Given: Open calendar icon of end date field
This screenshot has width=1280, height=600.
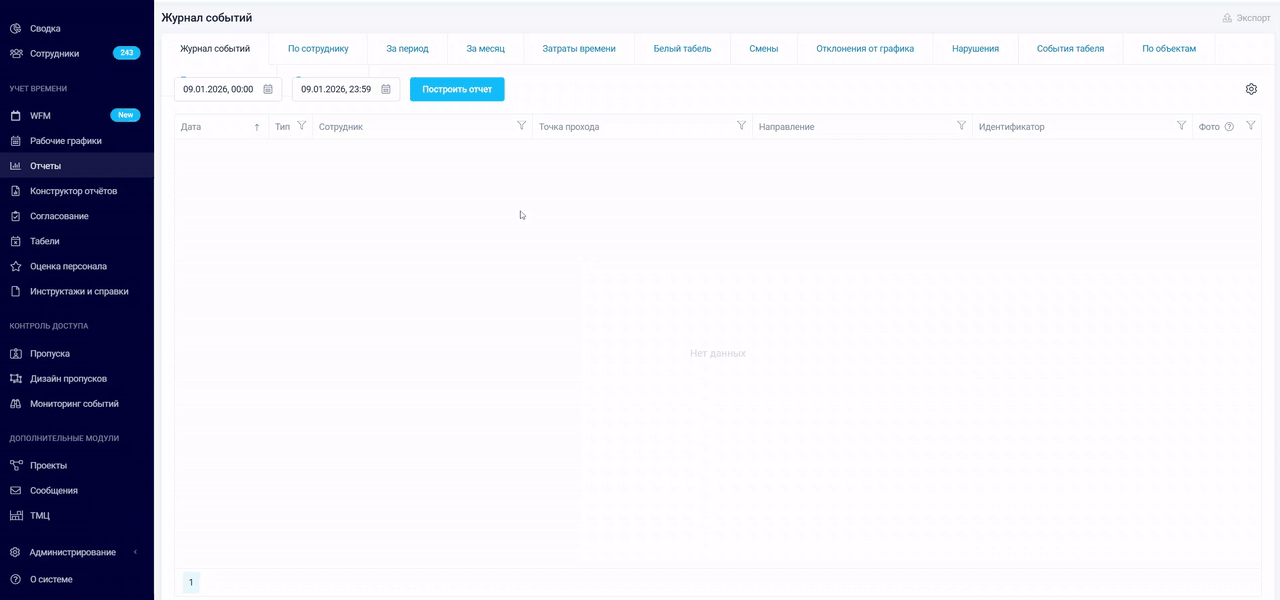Looking at the screenshot, I should pos(386,89).
